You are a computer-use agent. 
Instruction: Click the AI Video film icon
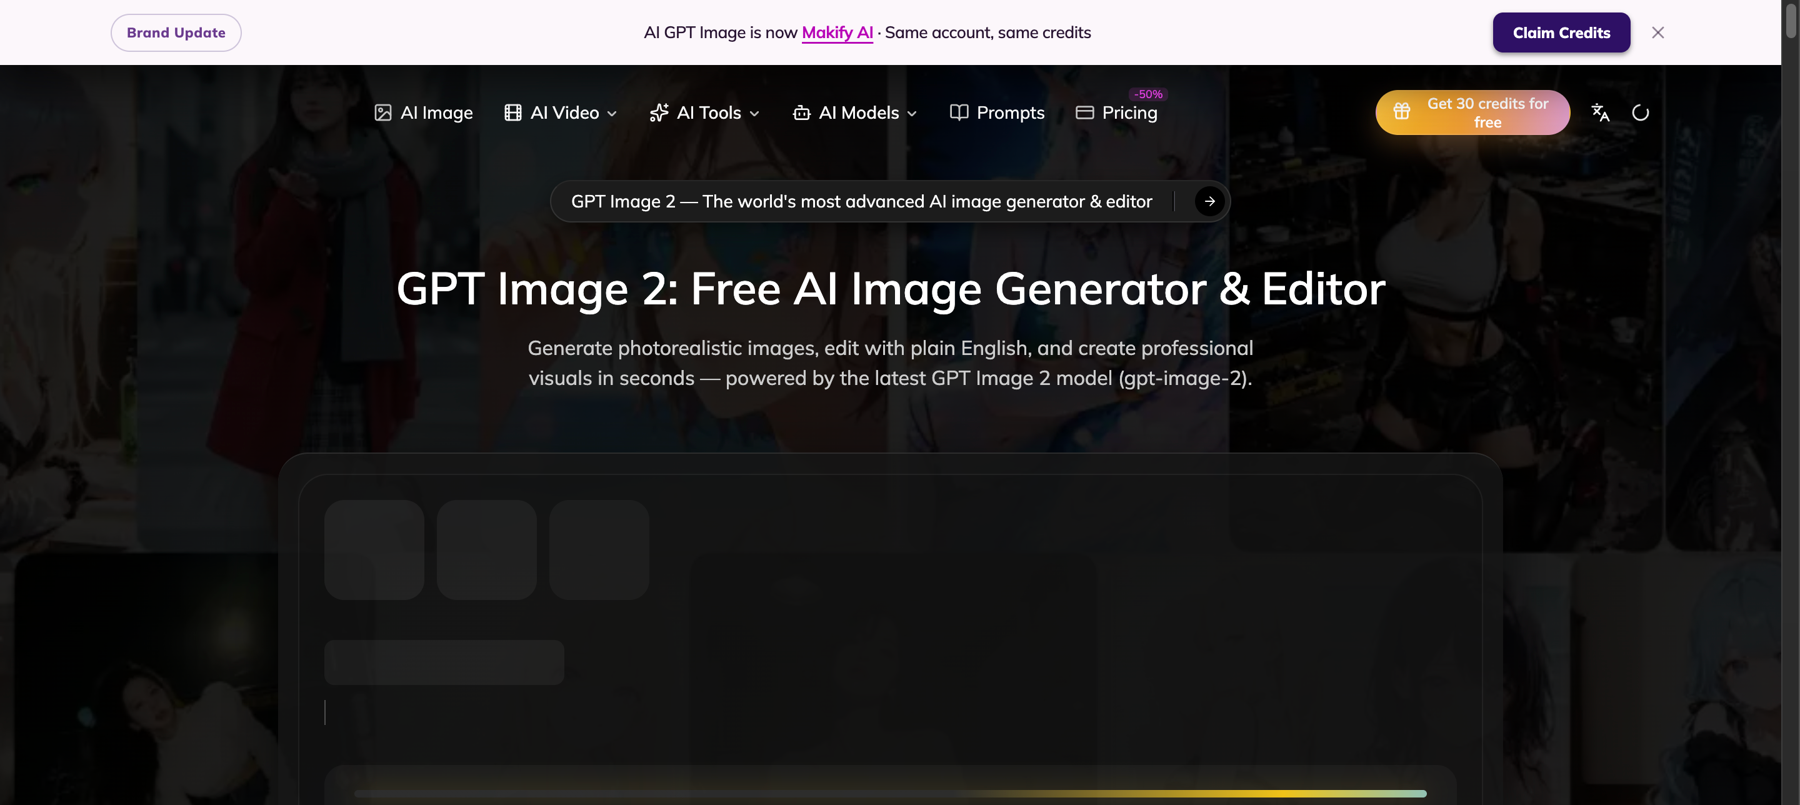(513, 113)
